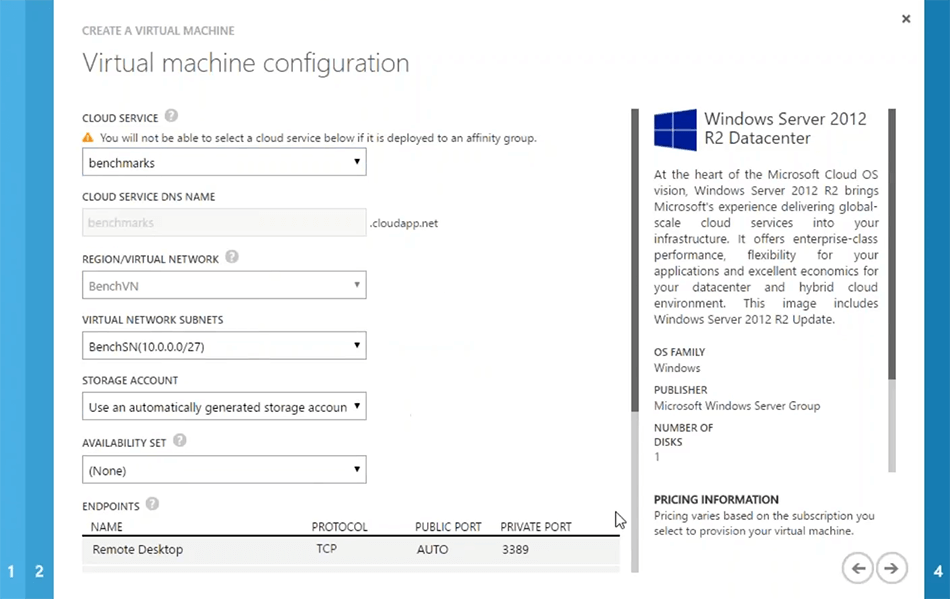The width and height of the screenshot is (950, 599).
Task: Click the help icon beside Region/Virtual Network
Action: [232, 257]
